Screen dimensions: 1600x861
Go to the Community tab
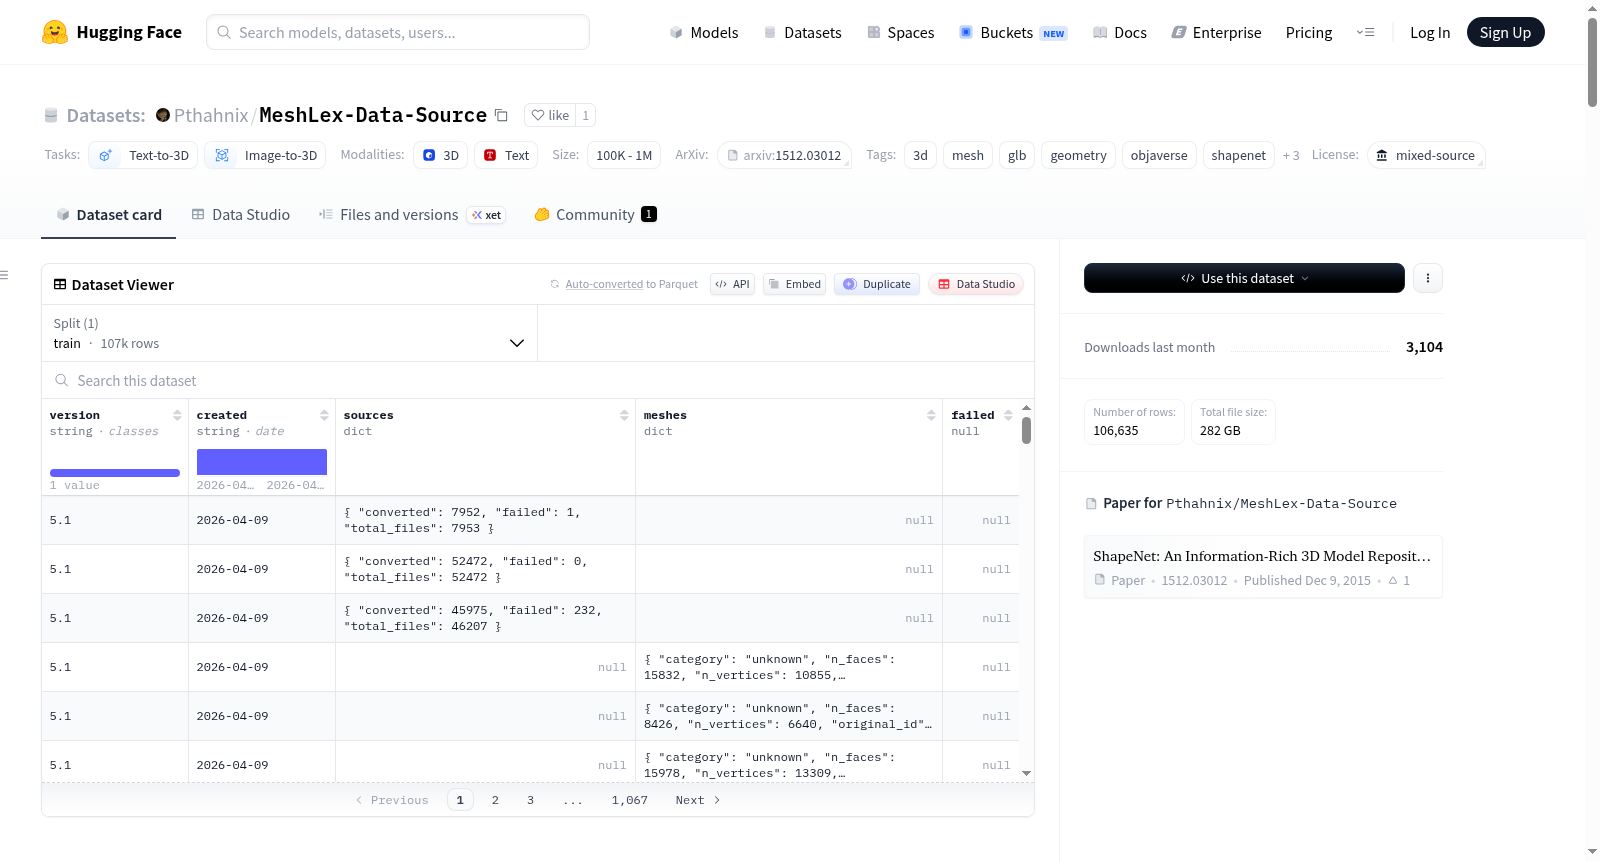(596, 215)
